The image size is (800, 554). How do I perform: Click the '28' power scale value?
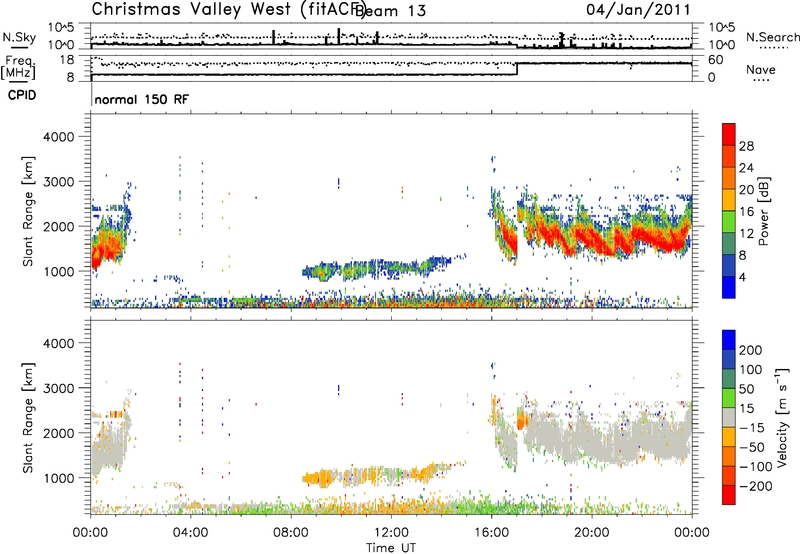coord(746,146)
